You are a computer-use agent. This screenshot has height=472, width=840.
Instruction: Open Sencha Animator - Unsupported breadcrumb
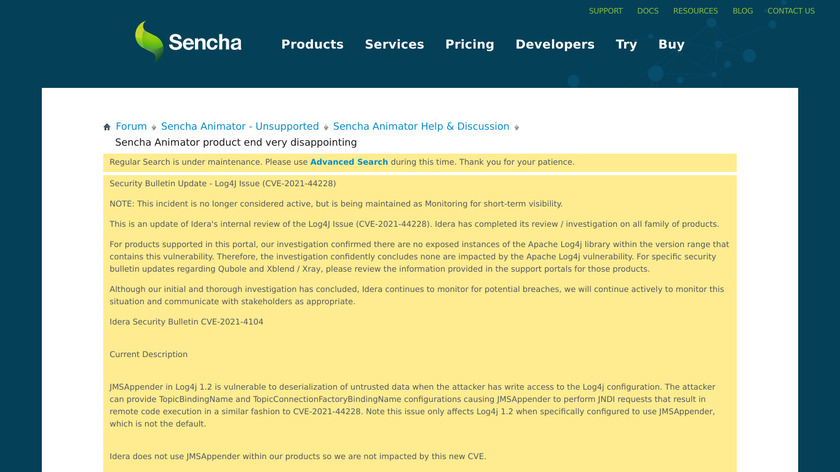240,126
